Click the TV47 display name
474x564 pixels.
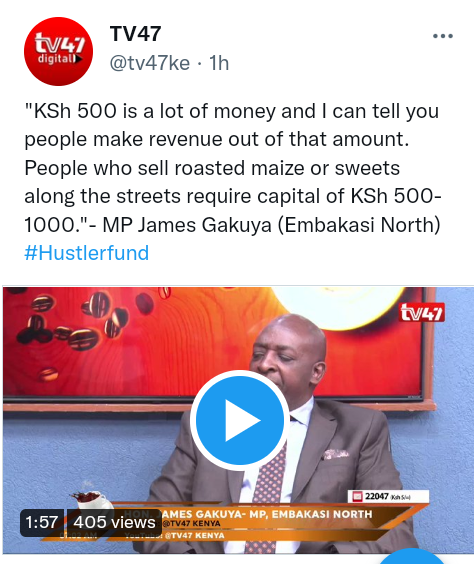click(135, 34)
